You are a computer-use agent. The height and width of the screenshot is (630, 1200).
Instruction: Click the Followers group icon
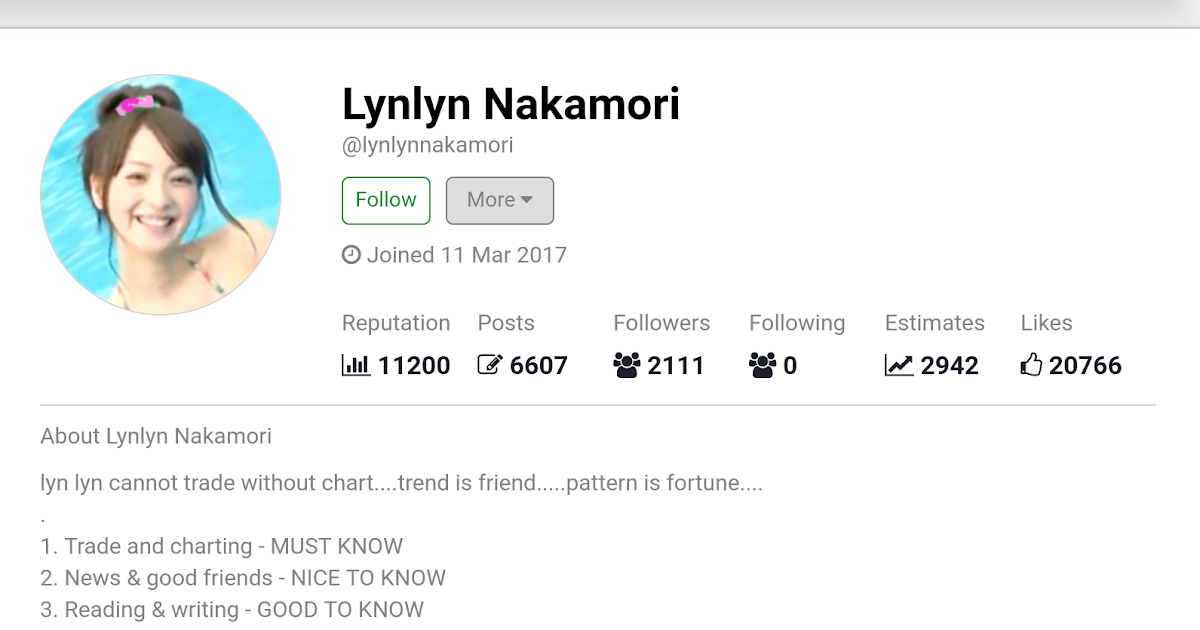tap(626, 366)
